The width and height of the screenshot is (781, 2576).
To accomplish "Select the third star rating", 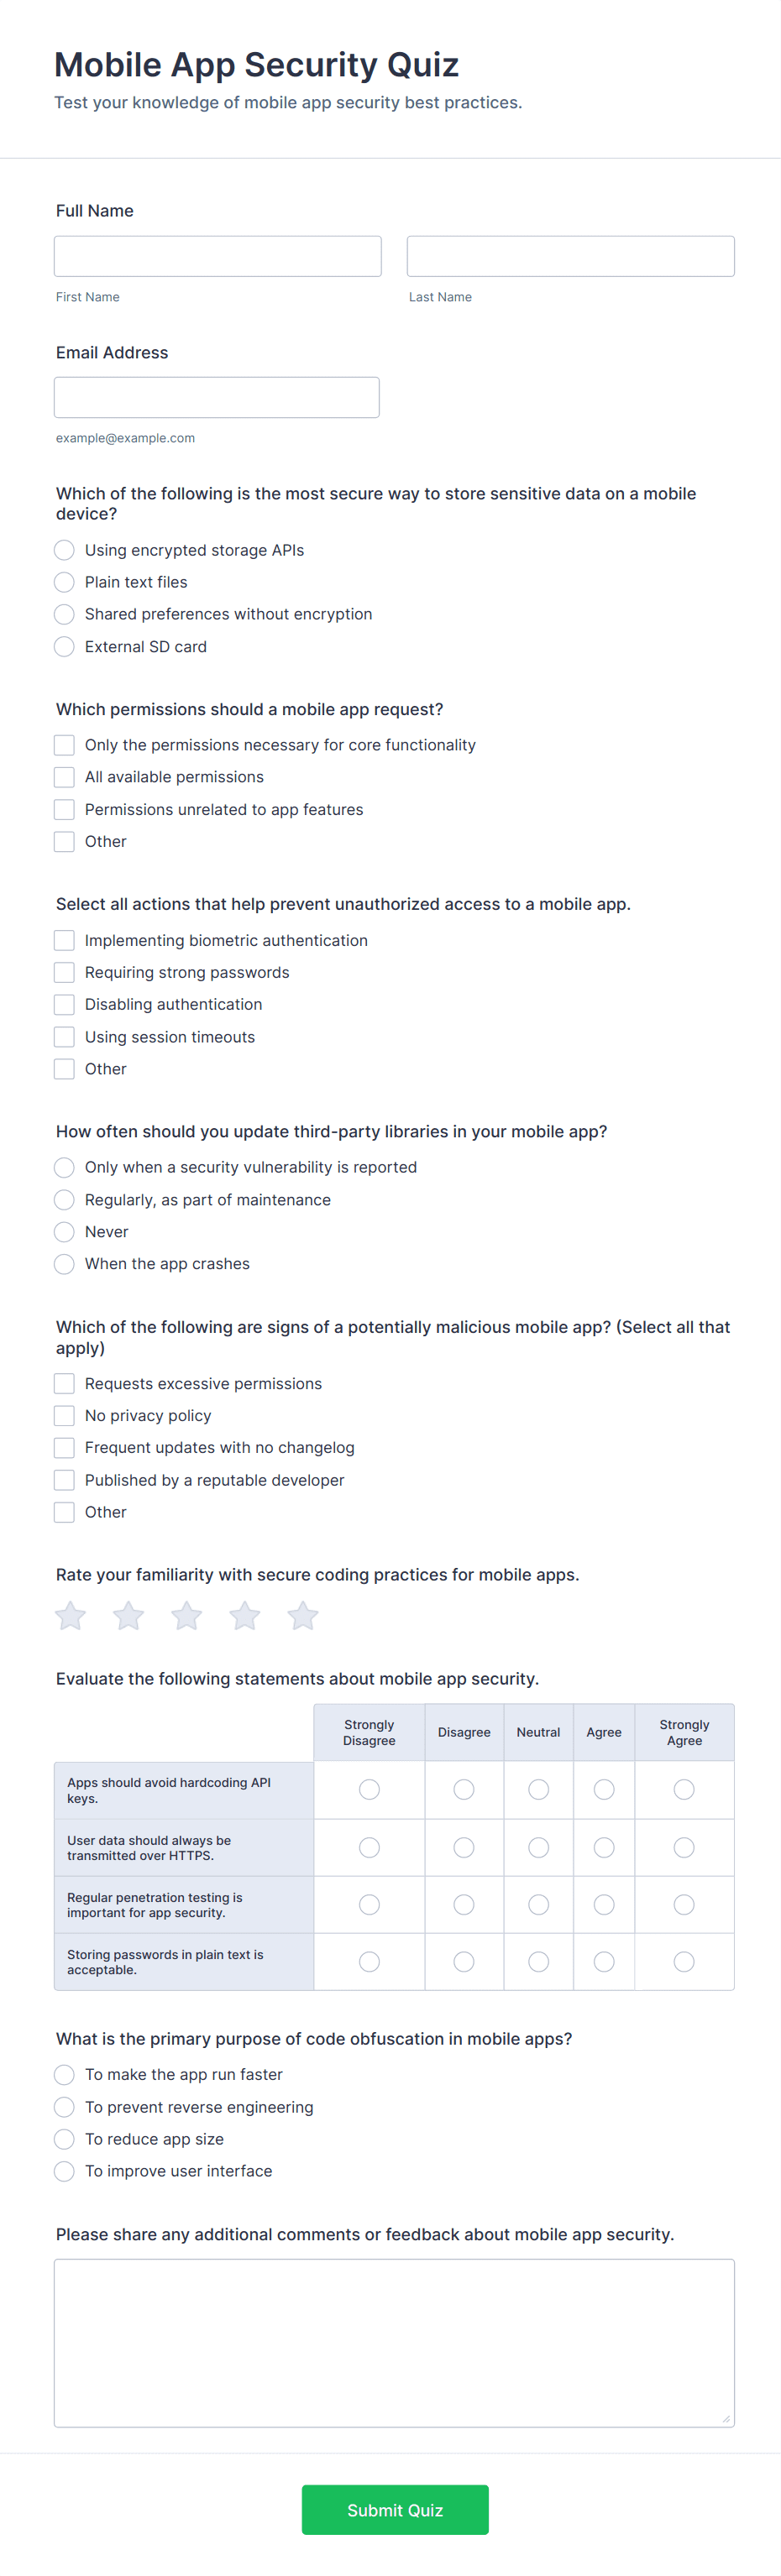I will tap(187, 1615).
